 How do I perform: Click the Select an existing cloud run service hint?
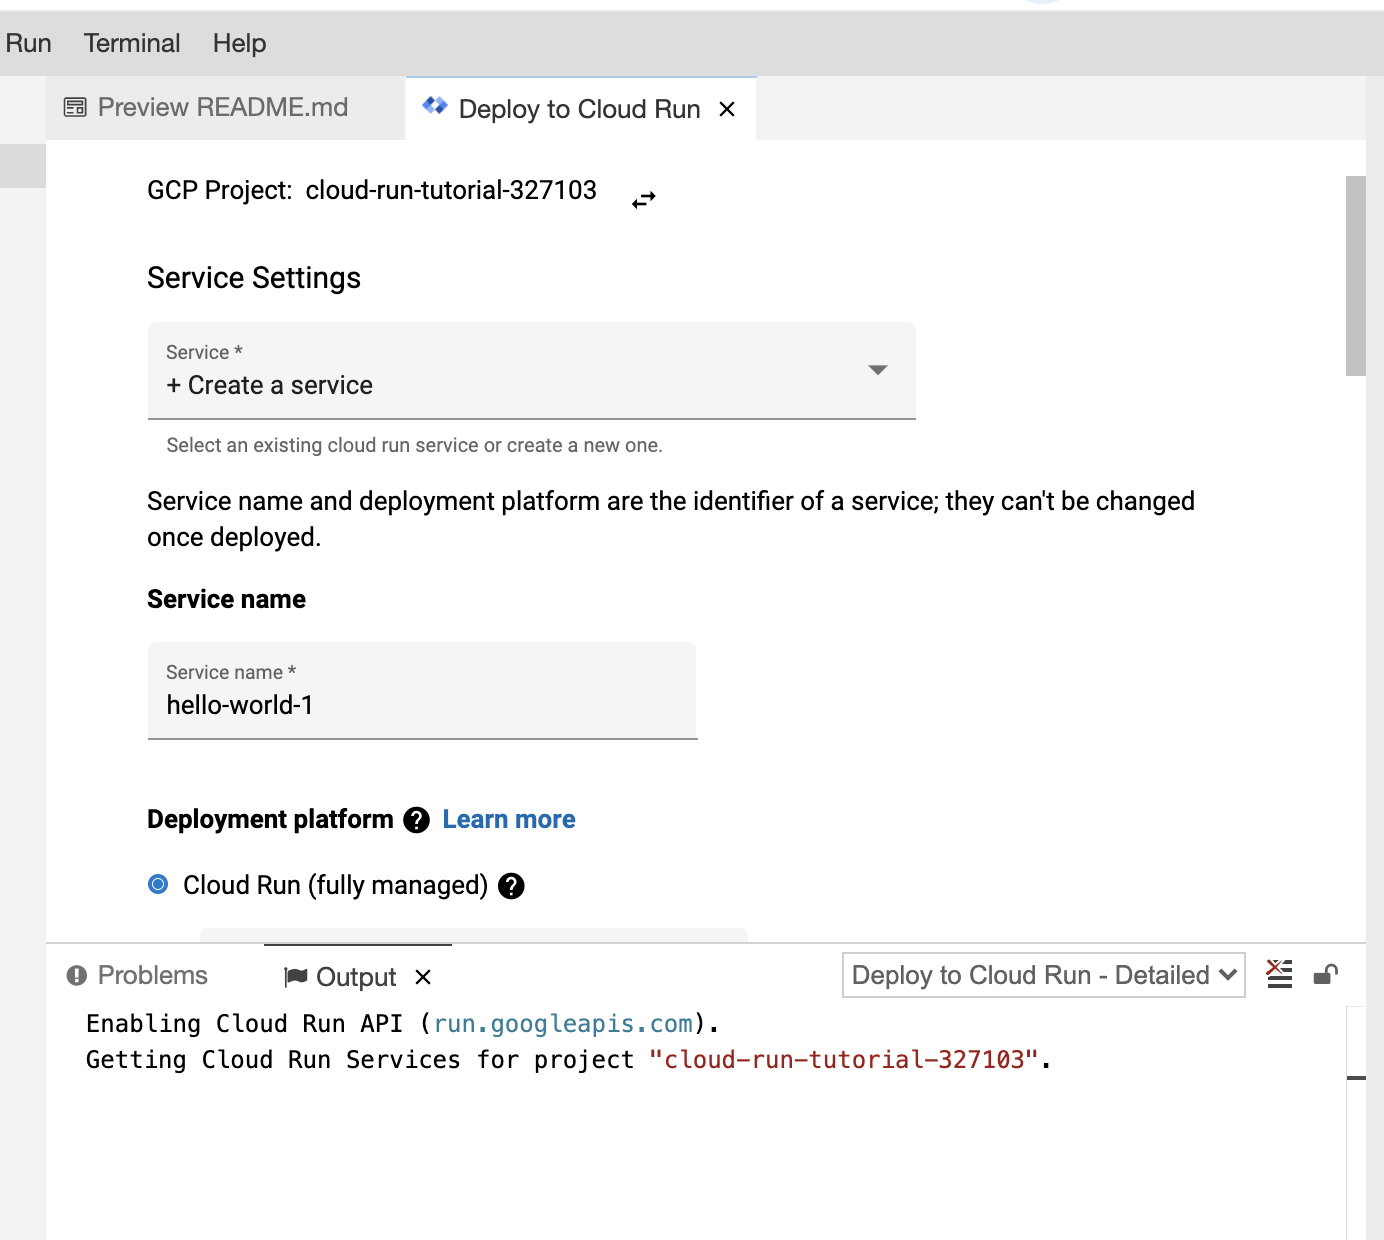pyautogui.click(x=414, y=446)
